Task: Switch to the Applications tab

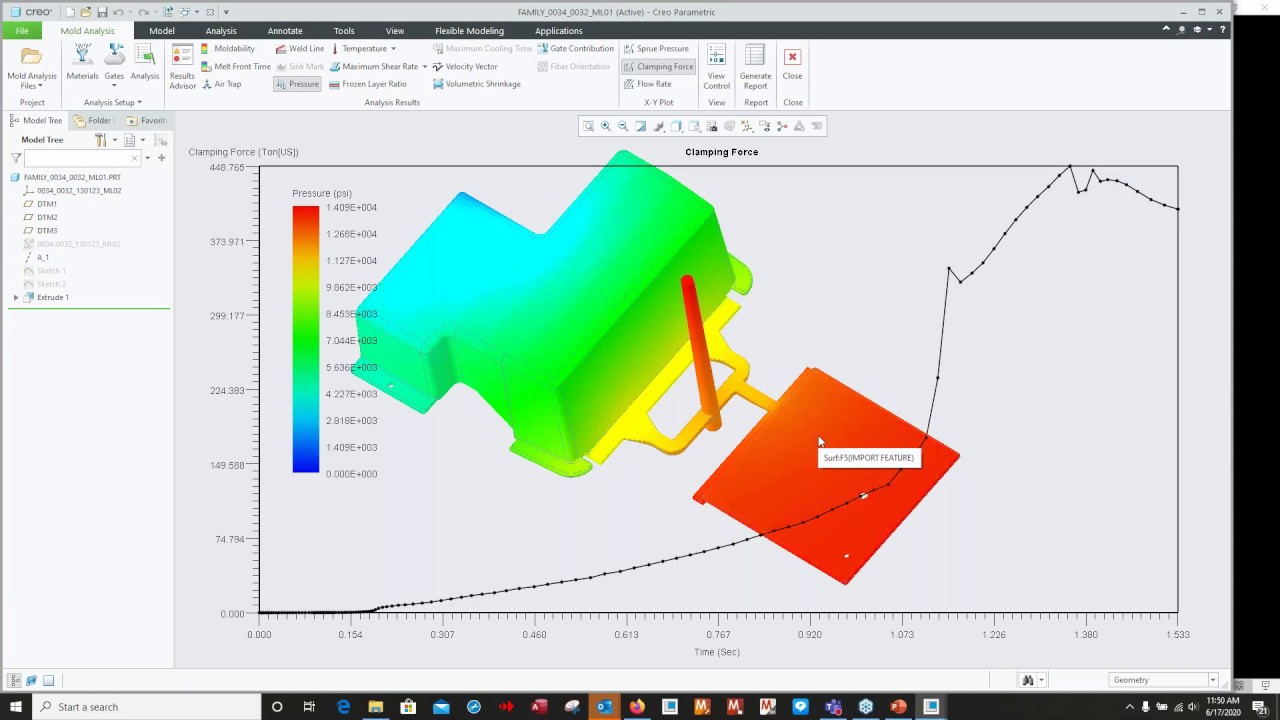Action: click(558, 31)
